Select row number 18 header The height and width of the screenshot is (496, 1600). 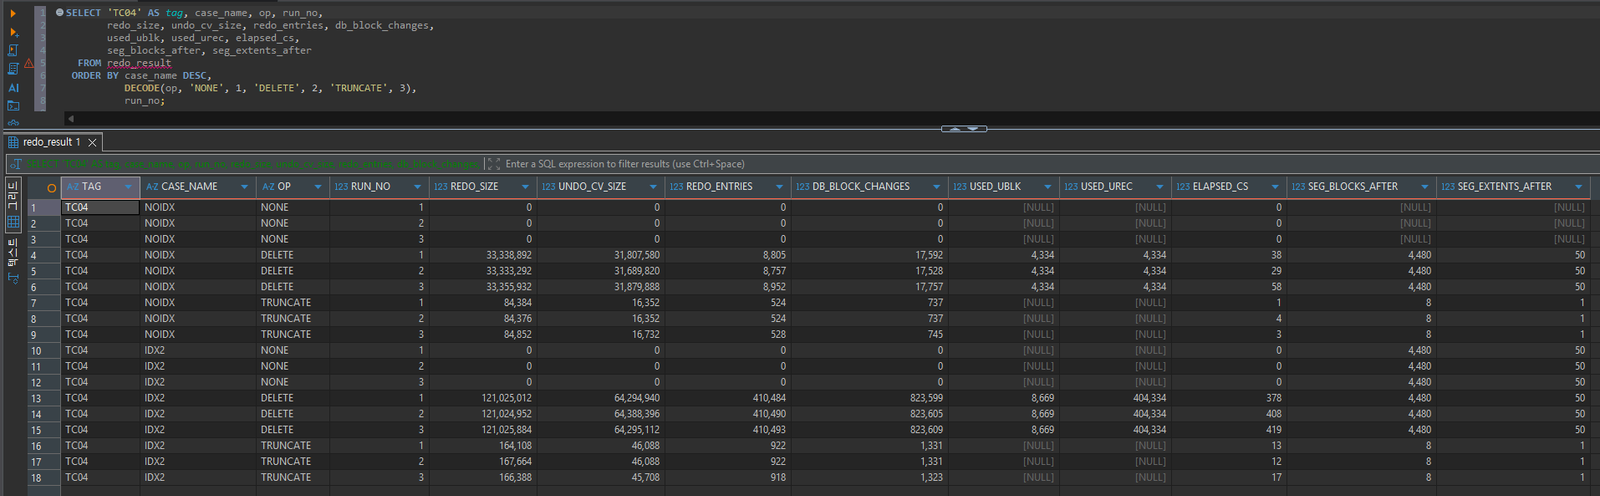click(x=44, y=478)
